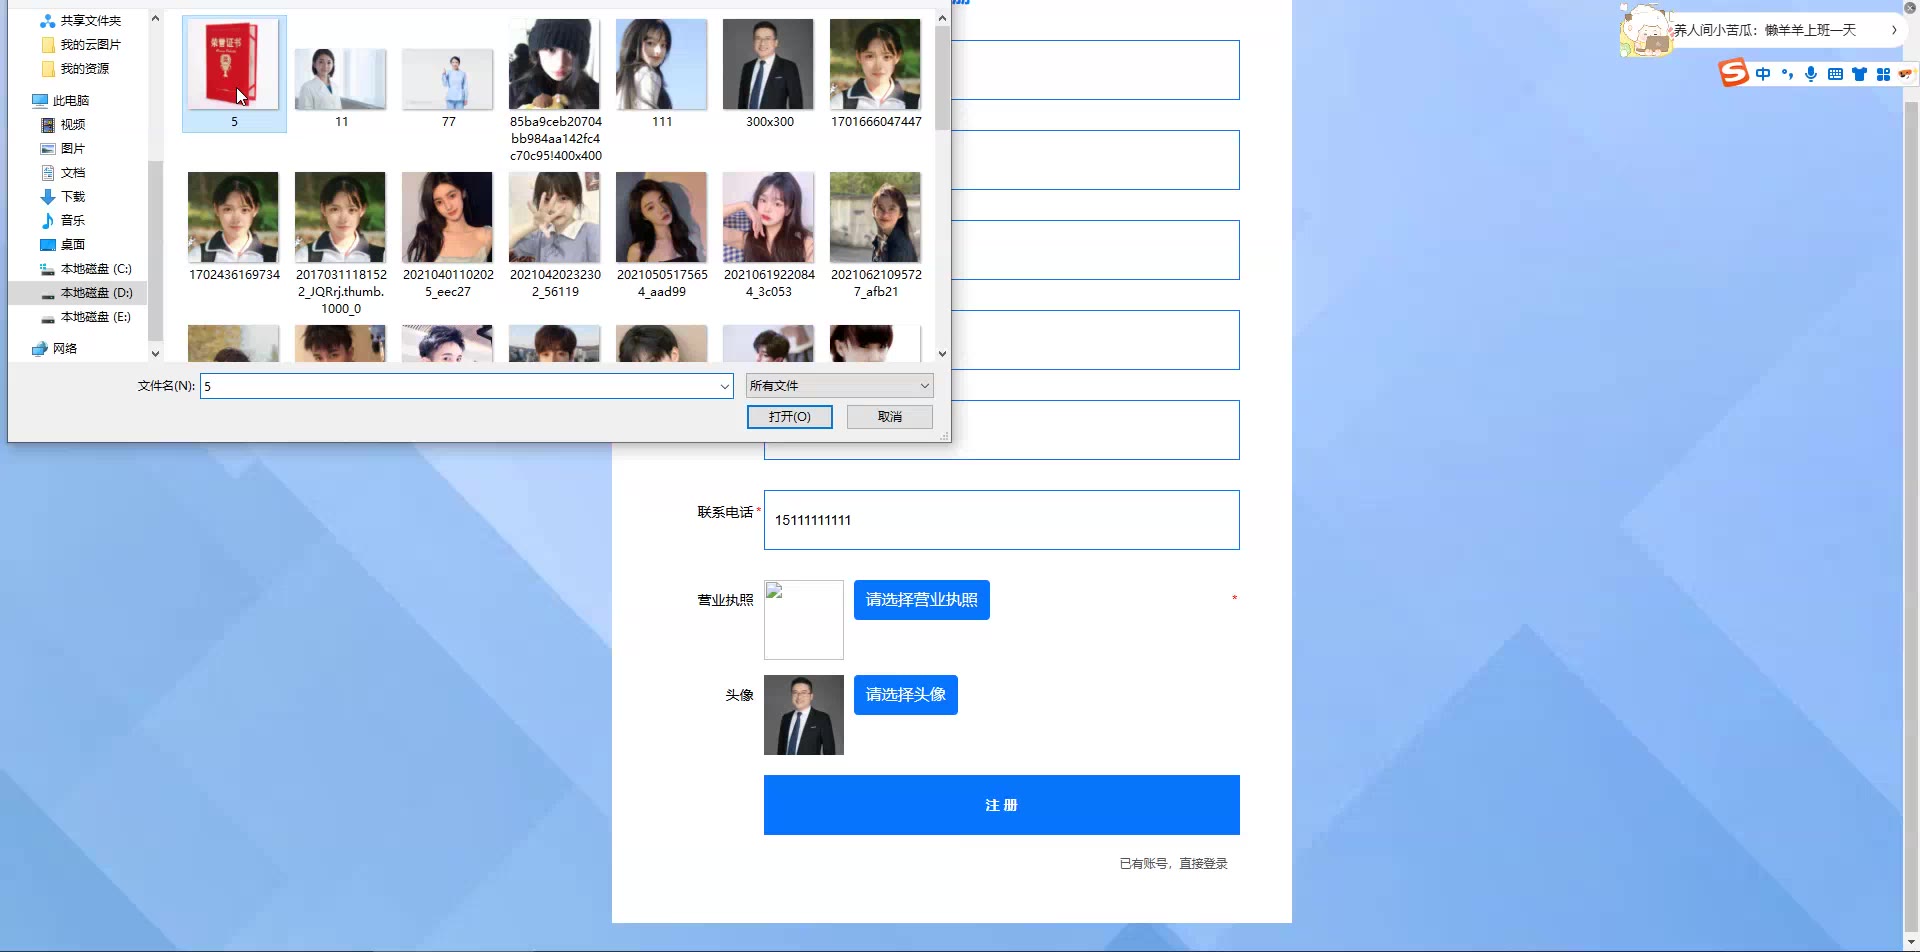Select file 20170311181522_JQRrj.thumb.1000_0
1920x952 pixels.
(341, 243)
